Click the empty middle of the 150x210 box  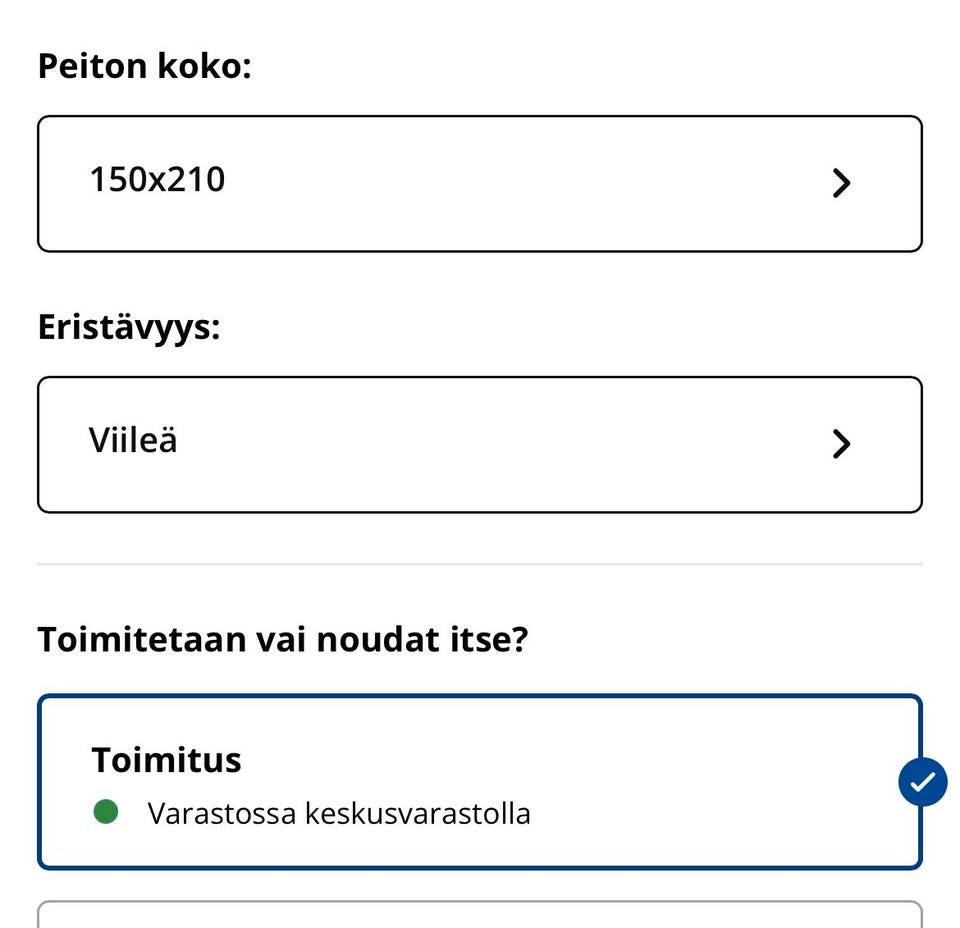coord(520,184)
